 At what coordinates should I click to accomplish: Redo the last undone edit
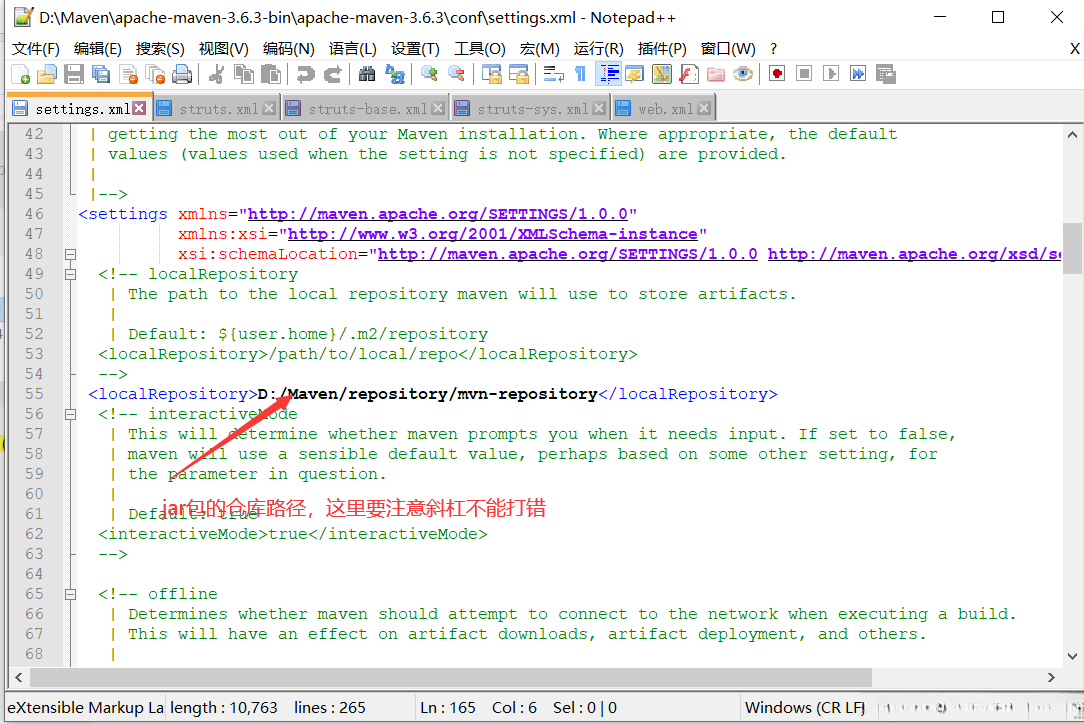pyautogui.click(x=333, y=74)
